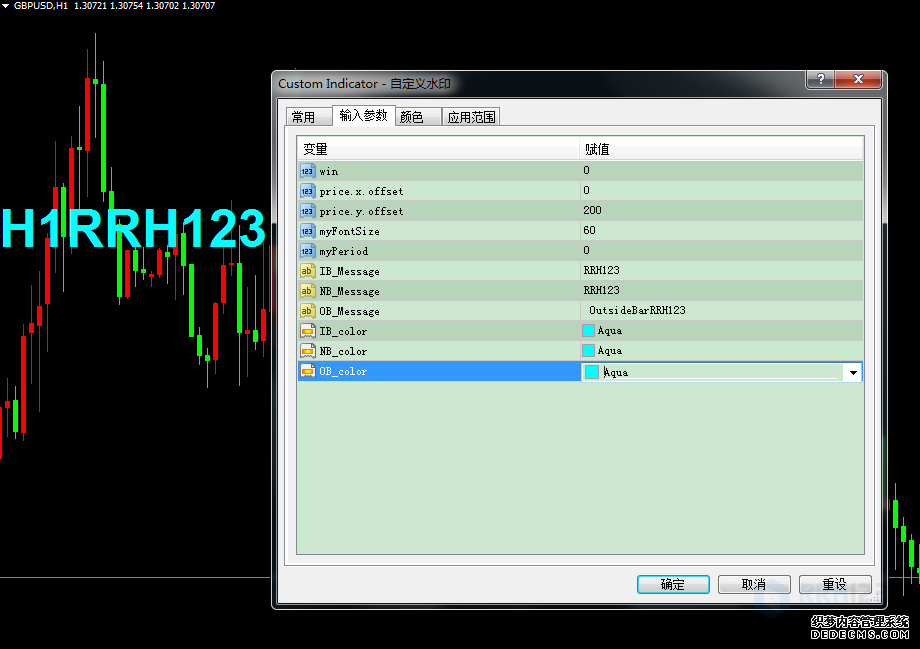Viewport: 920px width, 649px height.
Task: Click the IB_Message value RRH123
Action: coord(601,270)
